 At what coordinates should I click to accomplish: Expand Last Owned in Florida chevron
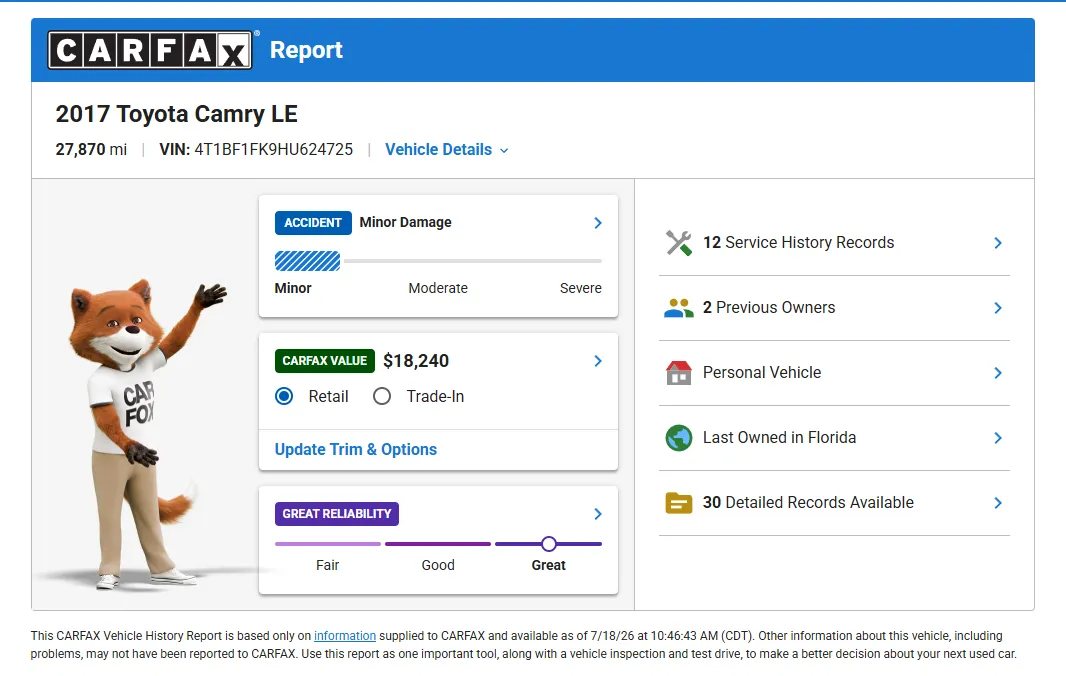point(997,438)
